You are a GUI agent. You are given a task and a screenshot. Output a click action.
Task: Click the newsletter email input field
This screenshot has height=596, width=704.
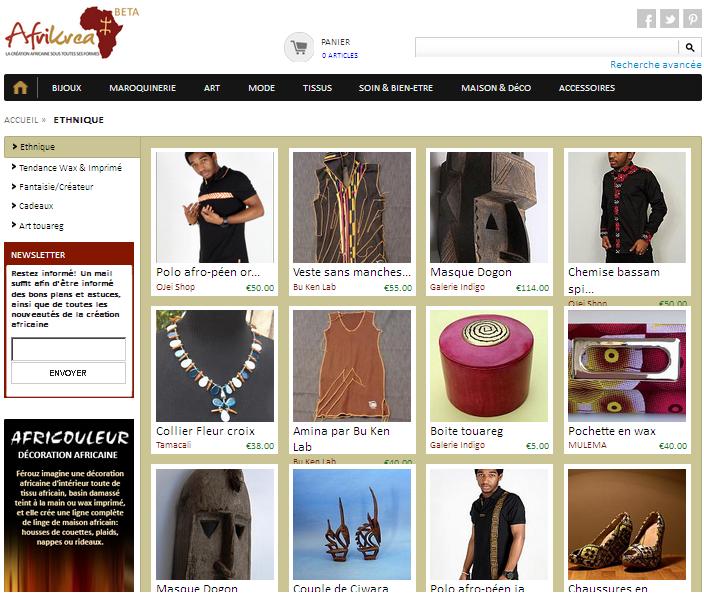pos(68,349)
